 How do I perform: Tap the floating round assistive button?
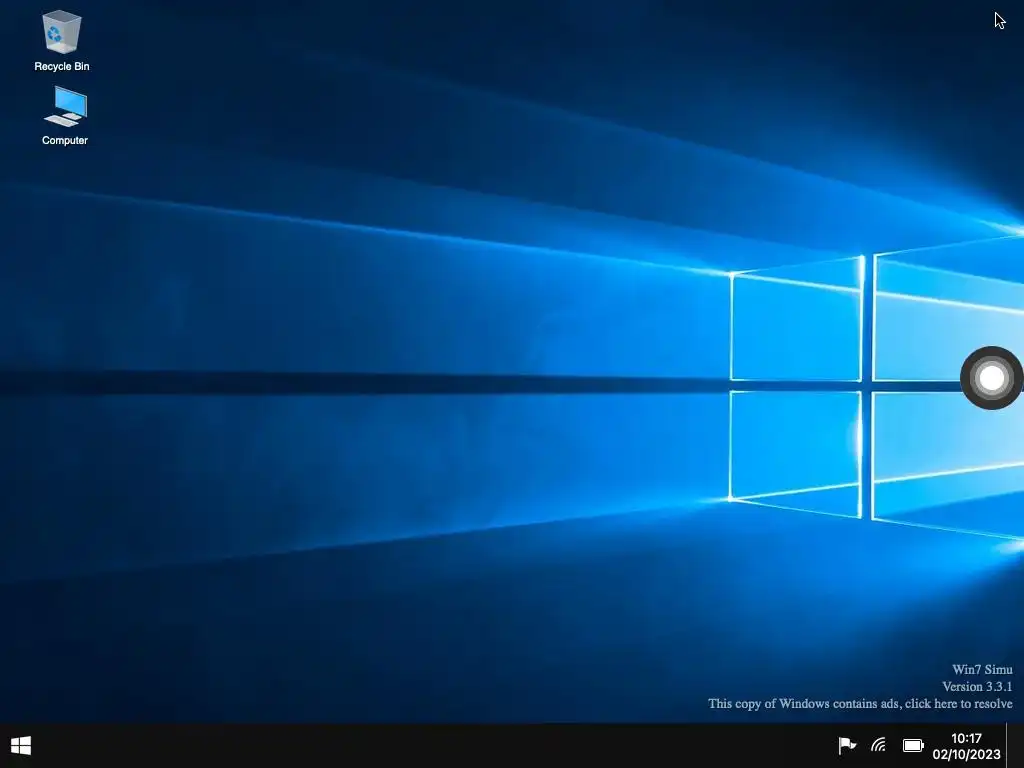991,377
